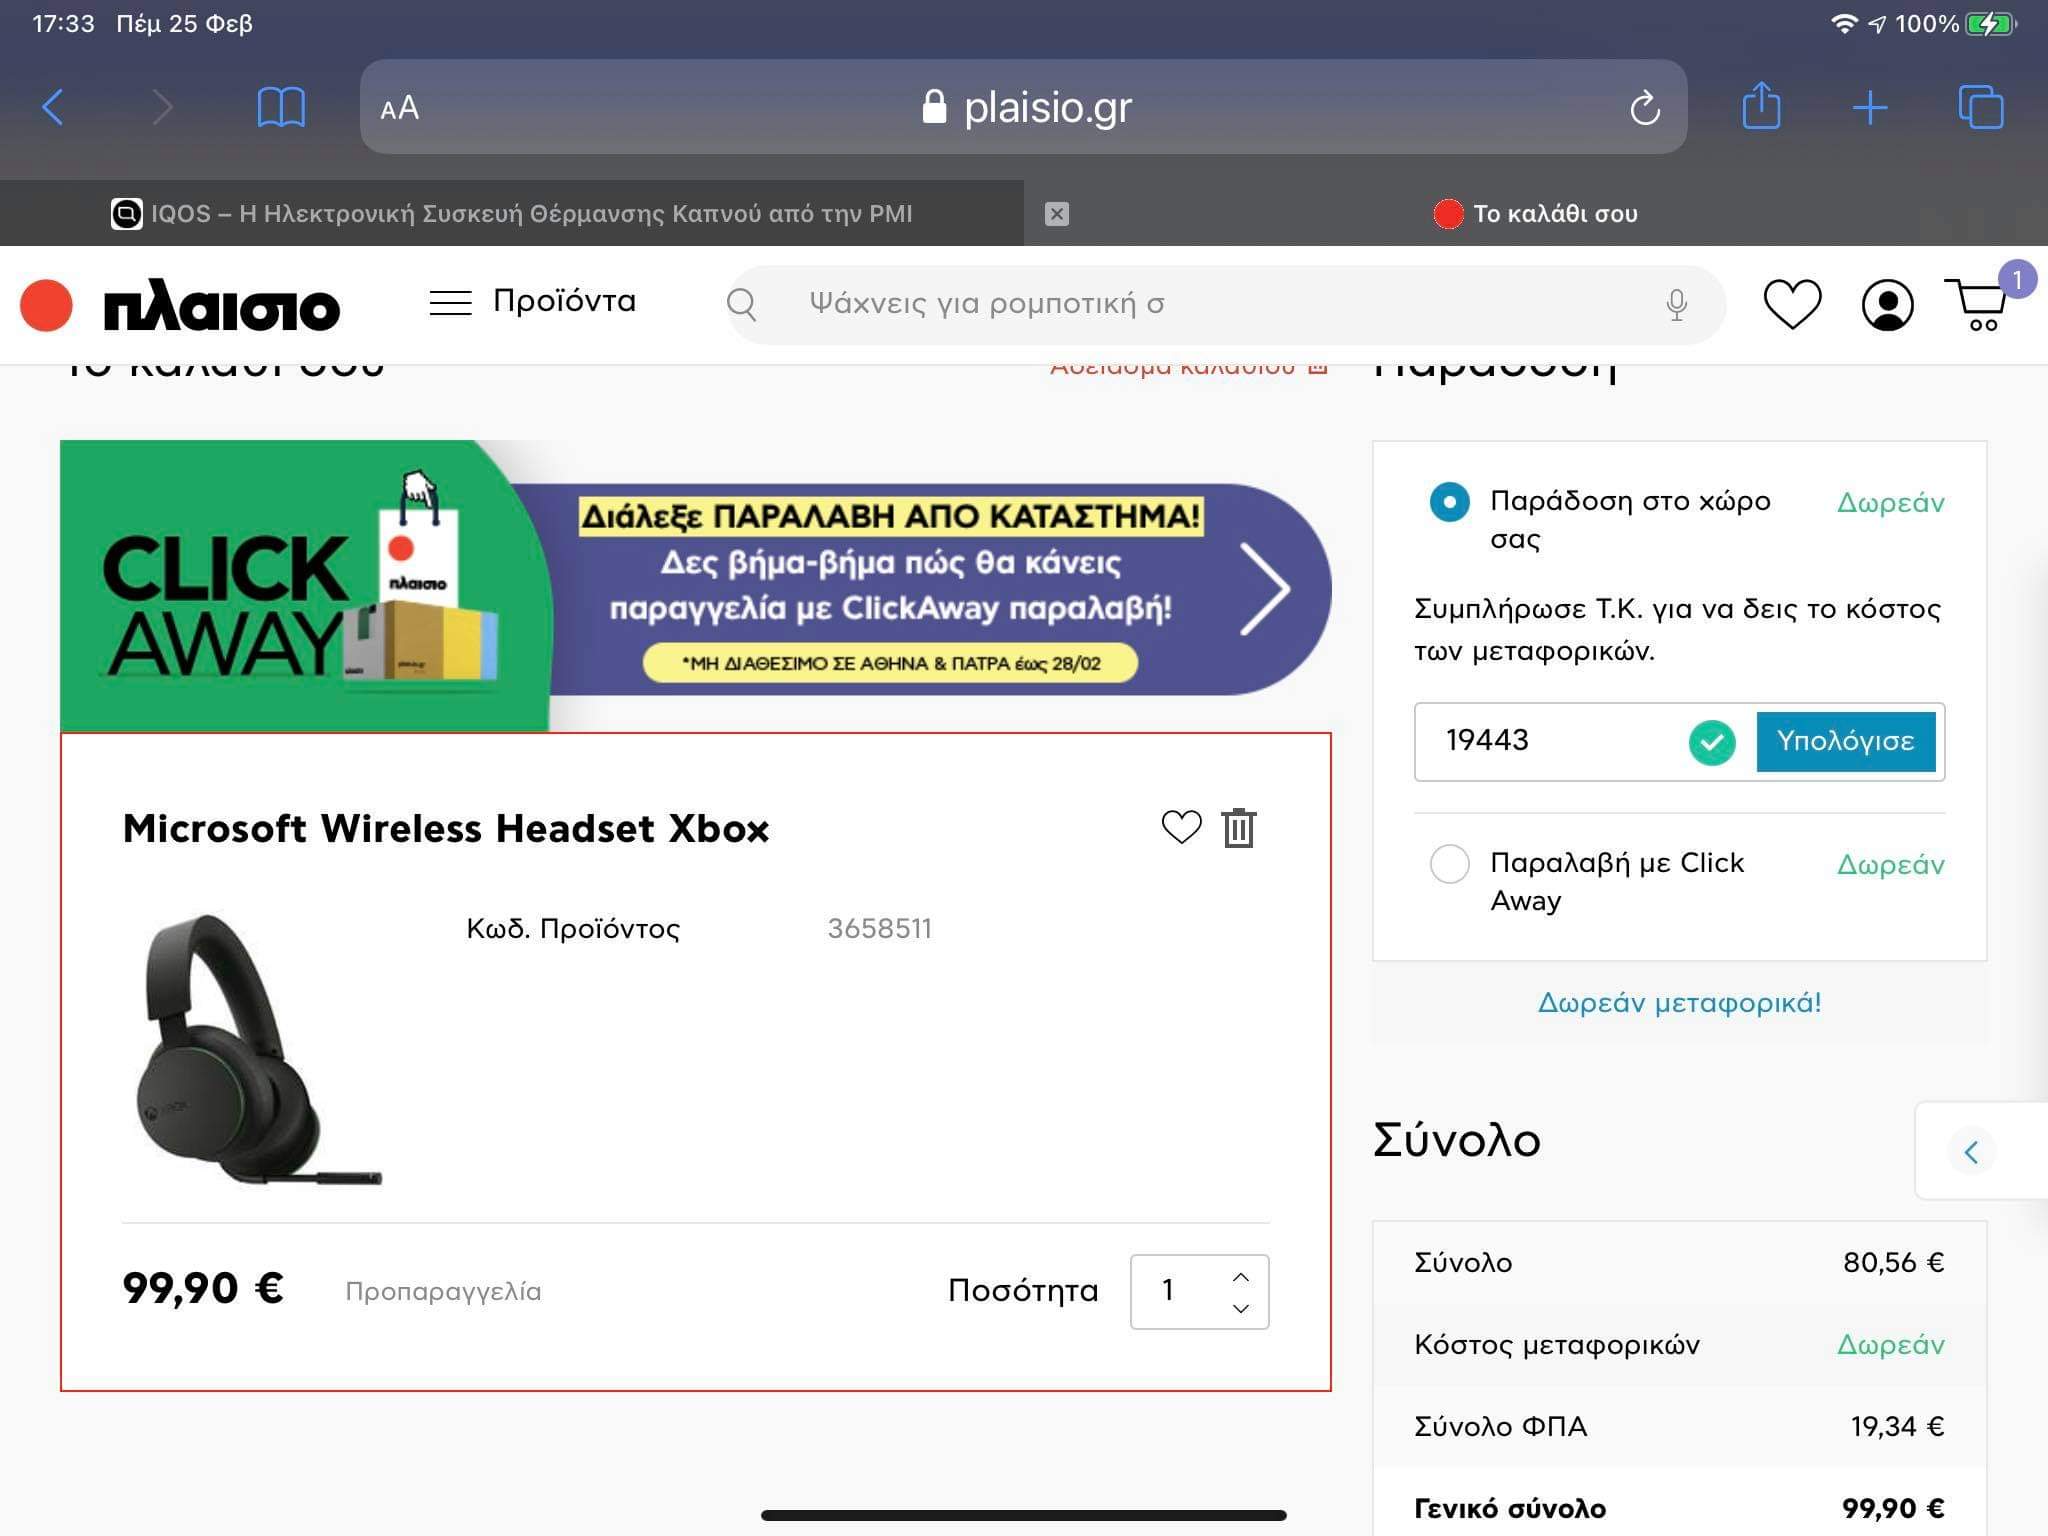The height and width of the screenshot is (1536, 2048).
Task: Click the green postal code checkmark
Action: [1712, 742]
